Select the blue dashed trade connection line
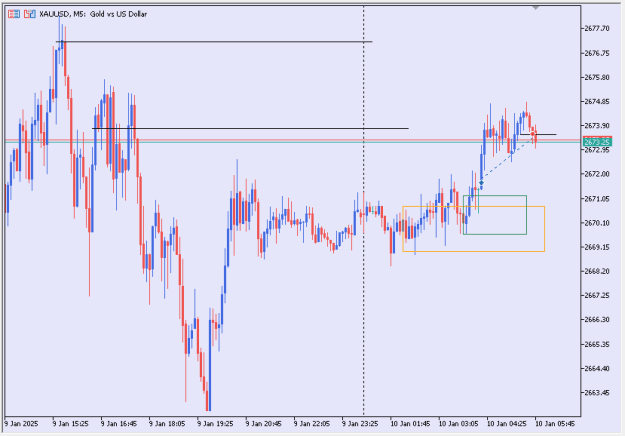This screenshot has width=625, height=436. pyautogui.click(x=507, y=159)
